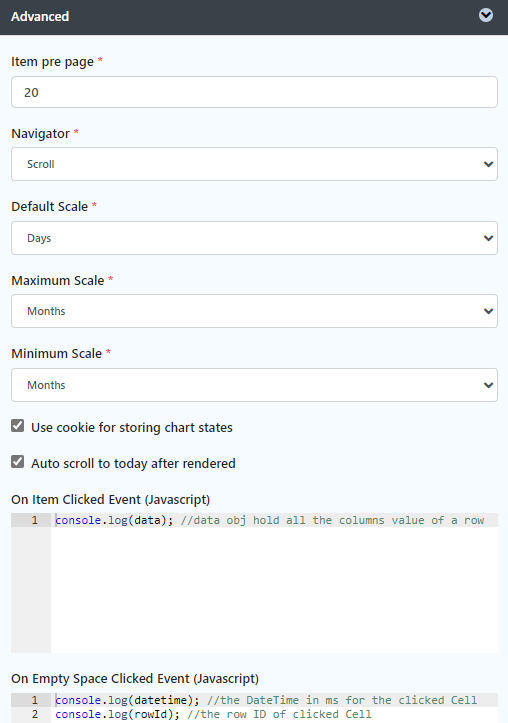Open the Default Scale dropdown showing Days
This screenshot has width=508, height=723.
(254, 238)
